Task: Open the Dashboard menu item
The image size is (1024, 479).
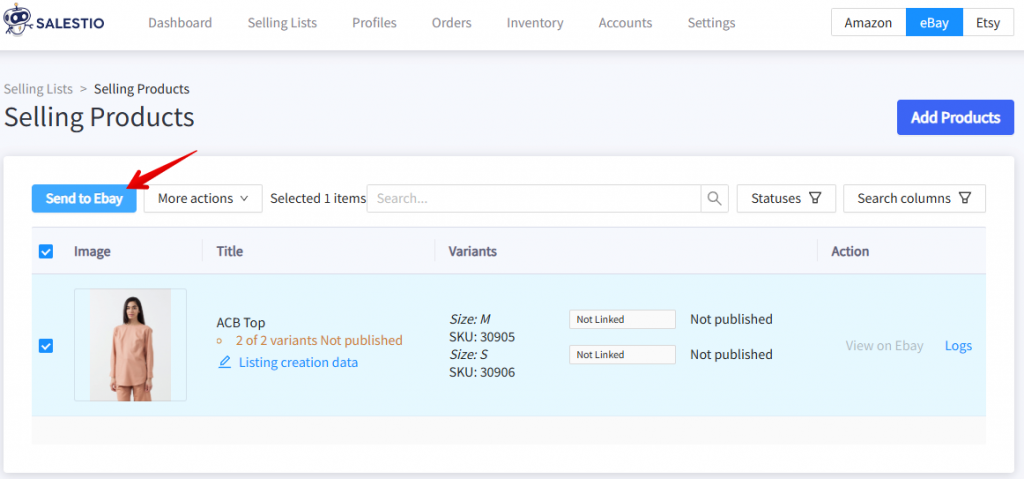Action: (180, 23)
